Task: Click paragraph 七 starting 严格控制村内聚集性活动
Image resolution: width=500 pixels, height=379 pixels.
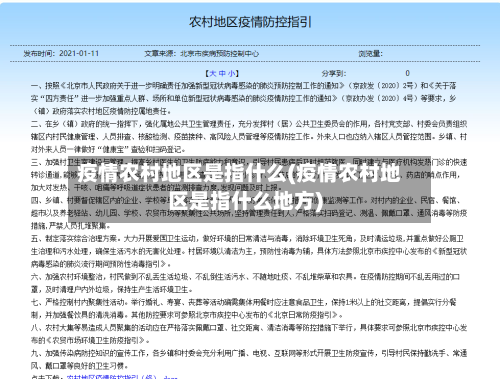Action: [244, 308]
